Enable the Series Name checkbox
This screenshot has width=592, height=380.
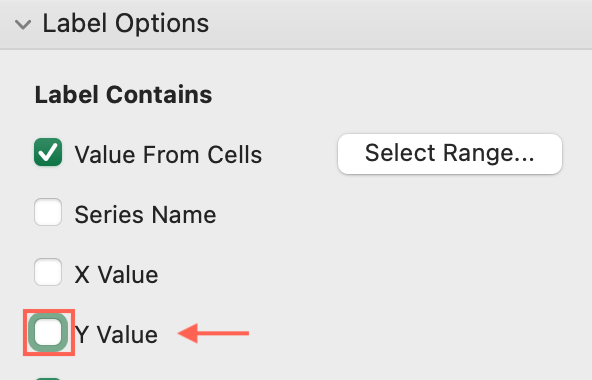[48, 212]
